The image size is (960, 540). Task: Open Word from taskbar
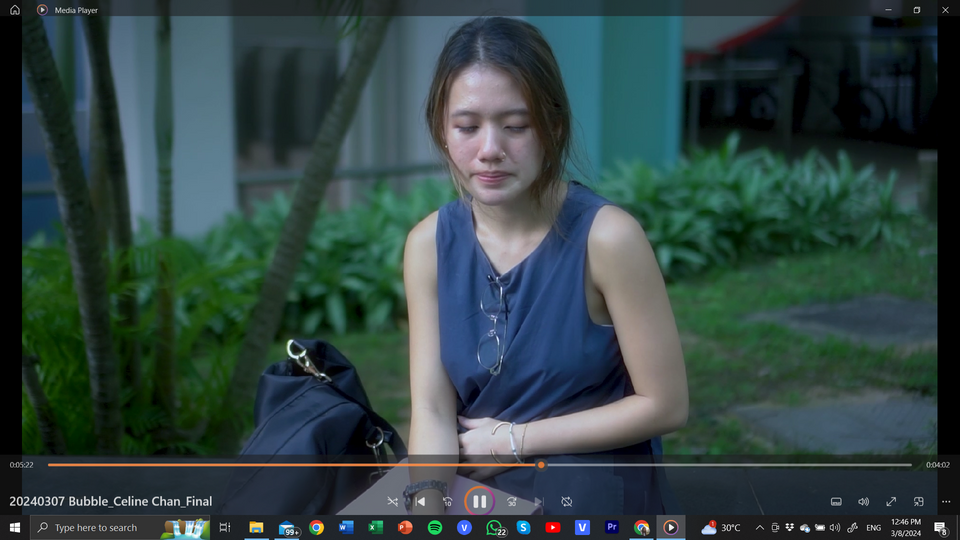346,527
